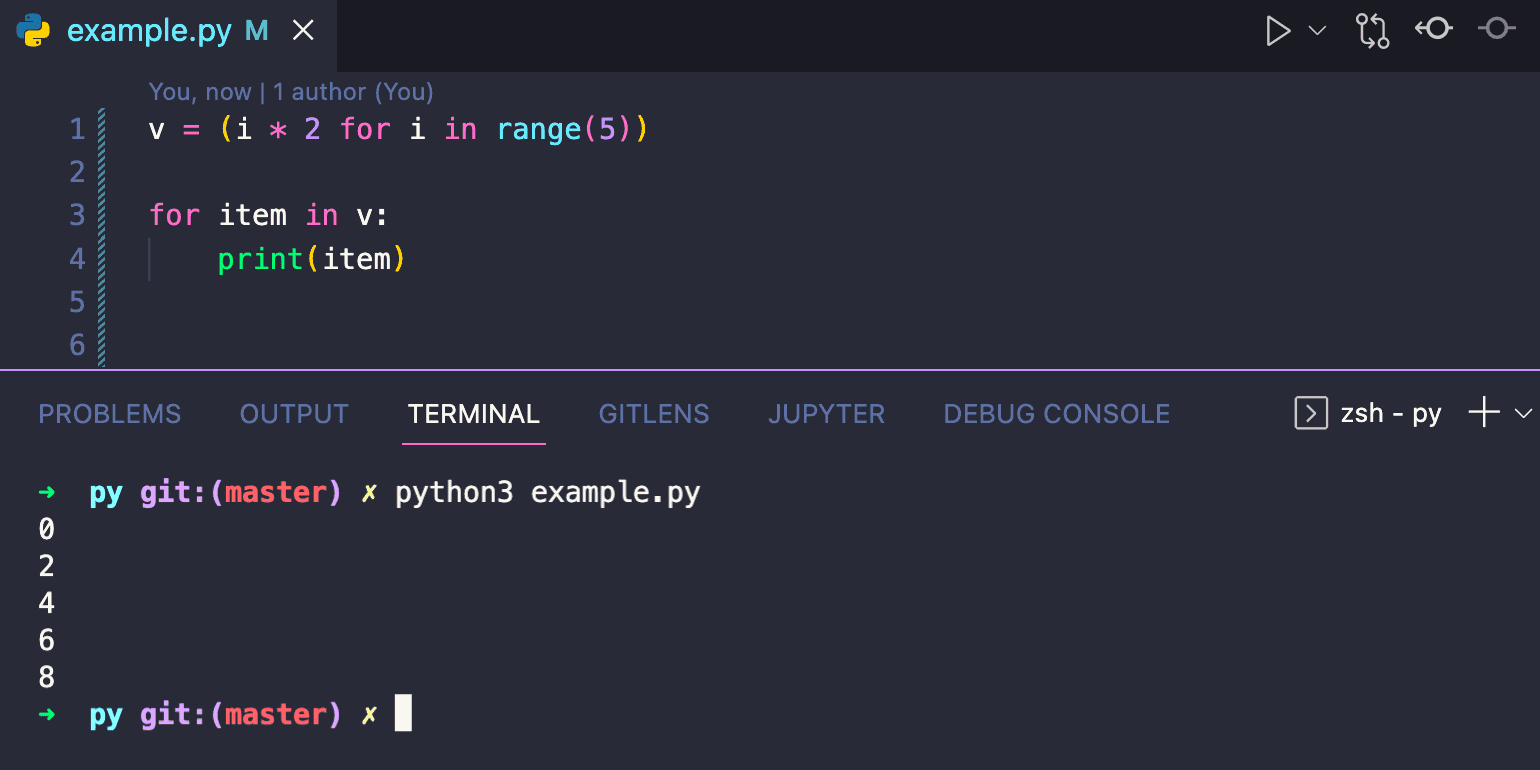Click line number 3 in the gutter
1540x770 pixels.
pyautogui.click(x=77, y=214)
